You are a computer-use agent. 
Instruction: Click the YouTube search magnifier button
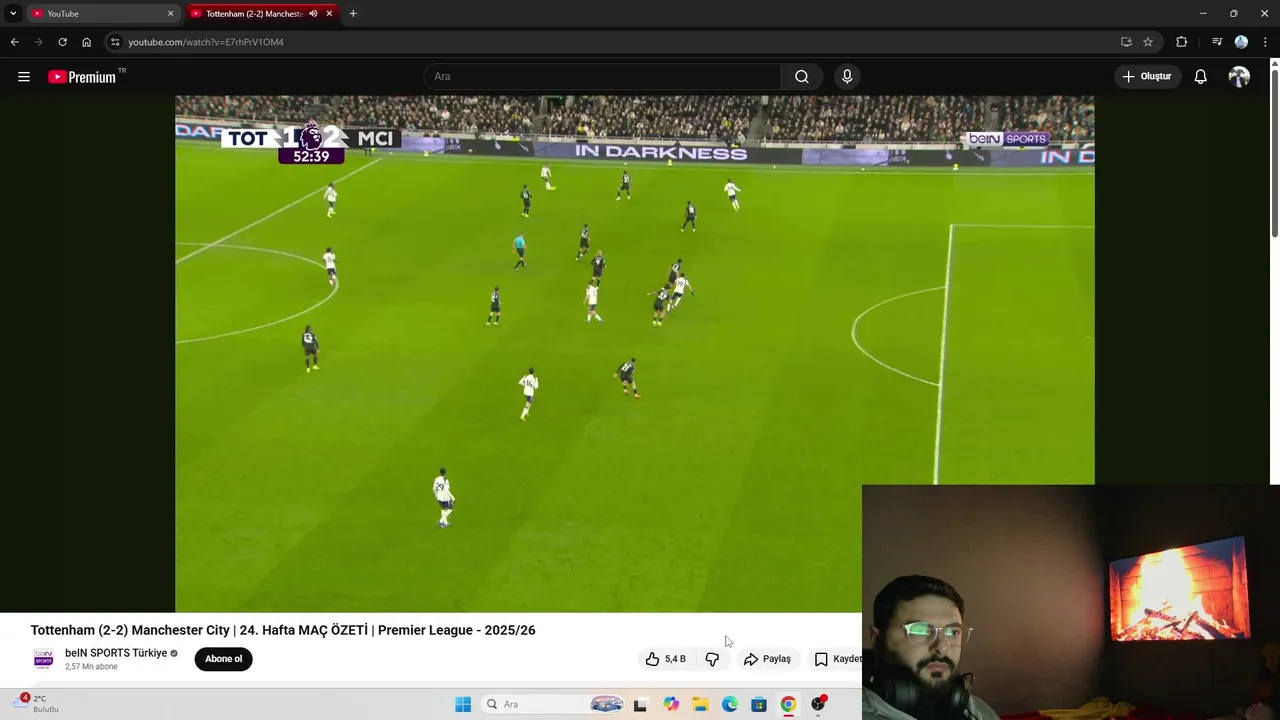(x=802, y=76)
